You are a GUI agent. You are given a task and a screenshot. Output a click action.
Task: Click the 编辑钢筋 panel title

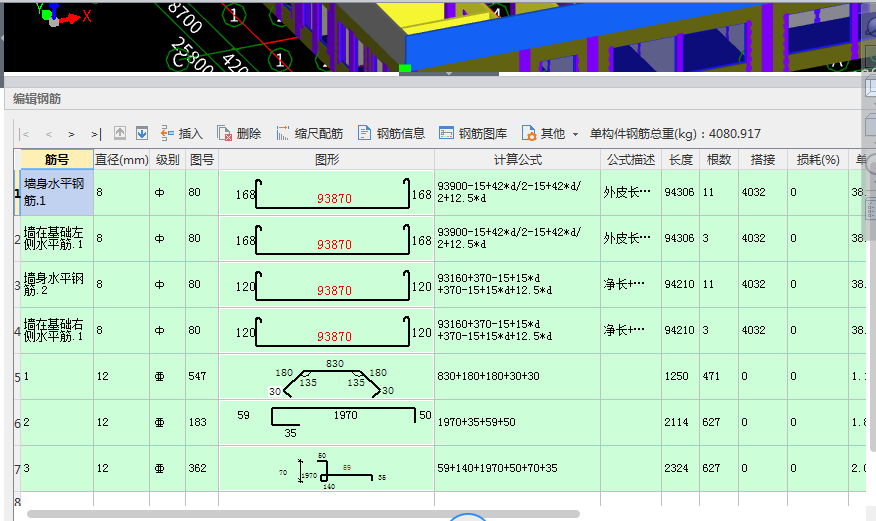coord(37,99)
